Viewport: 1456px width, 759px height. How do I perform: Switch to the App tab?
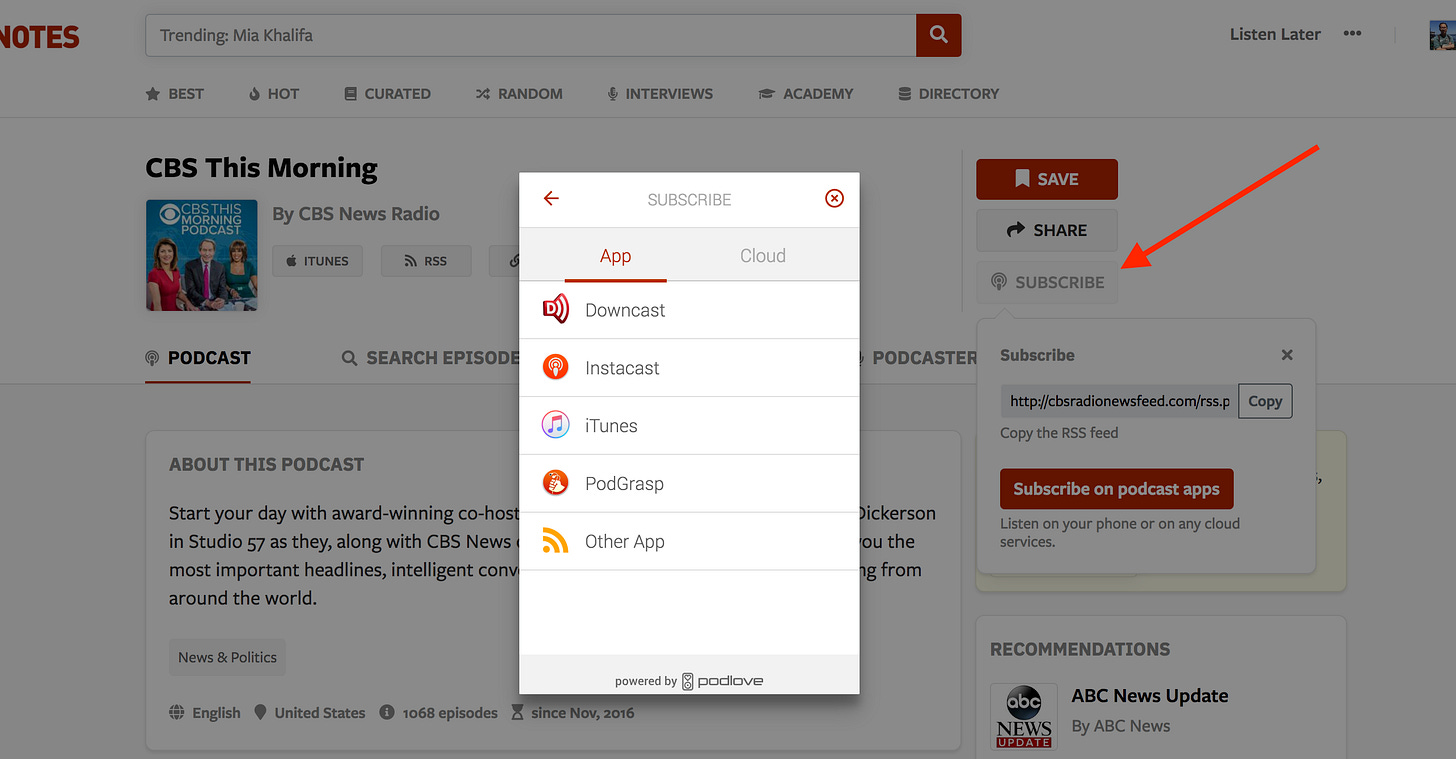point(615,256)
